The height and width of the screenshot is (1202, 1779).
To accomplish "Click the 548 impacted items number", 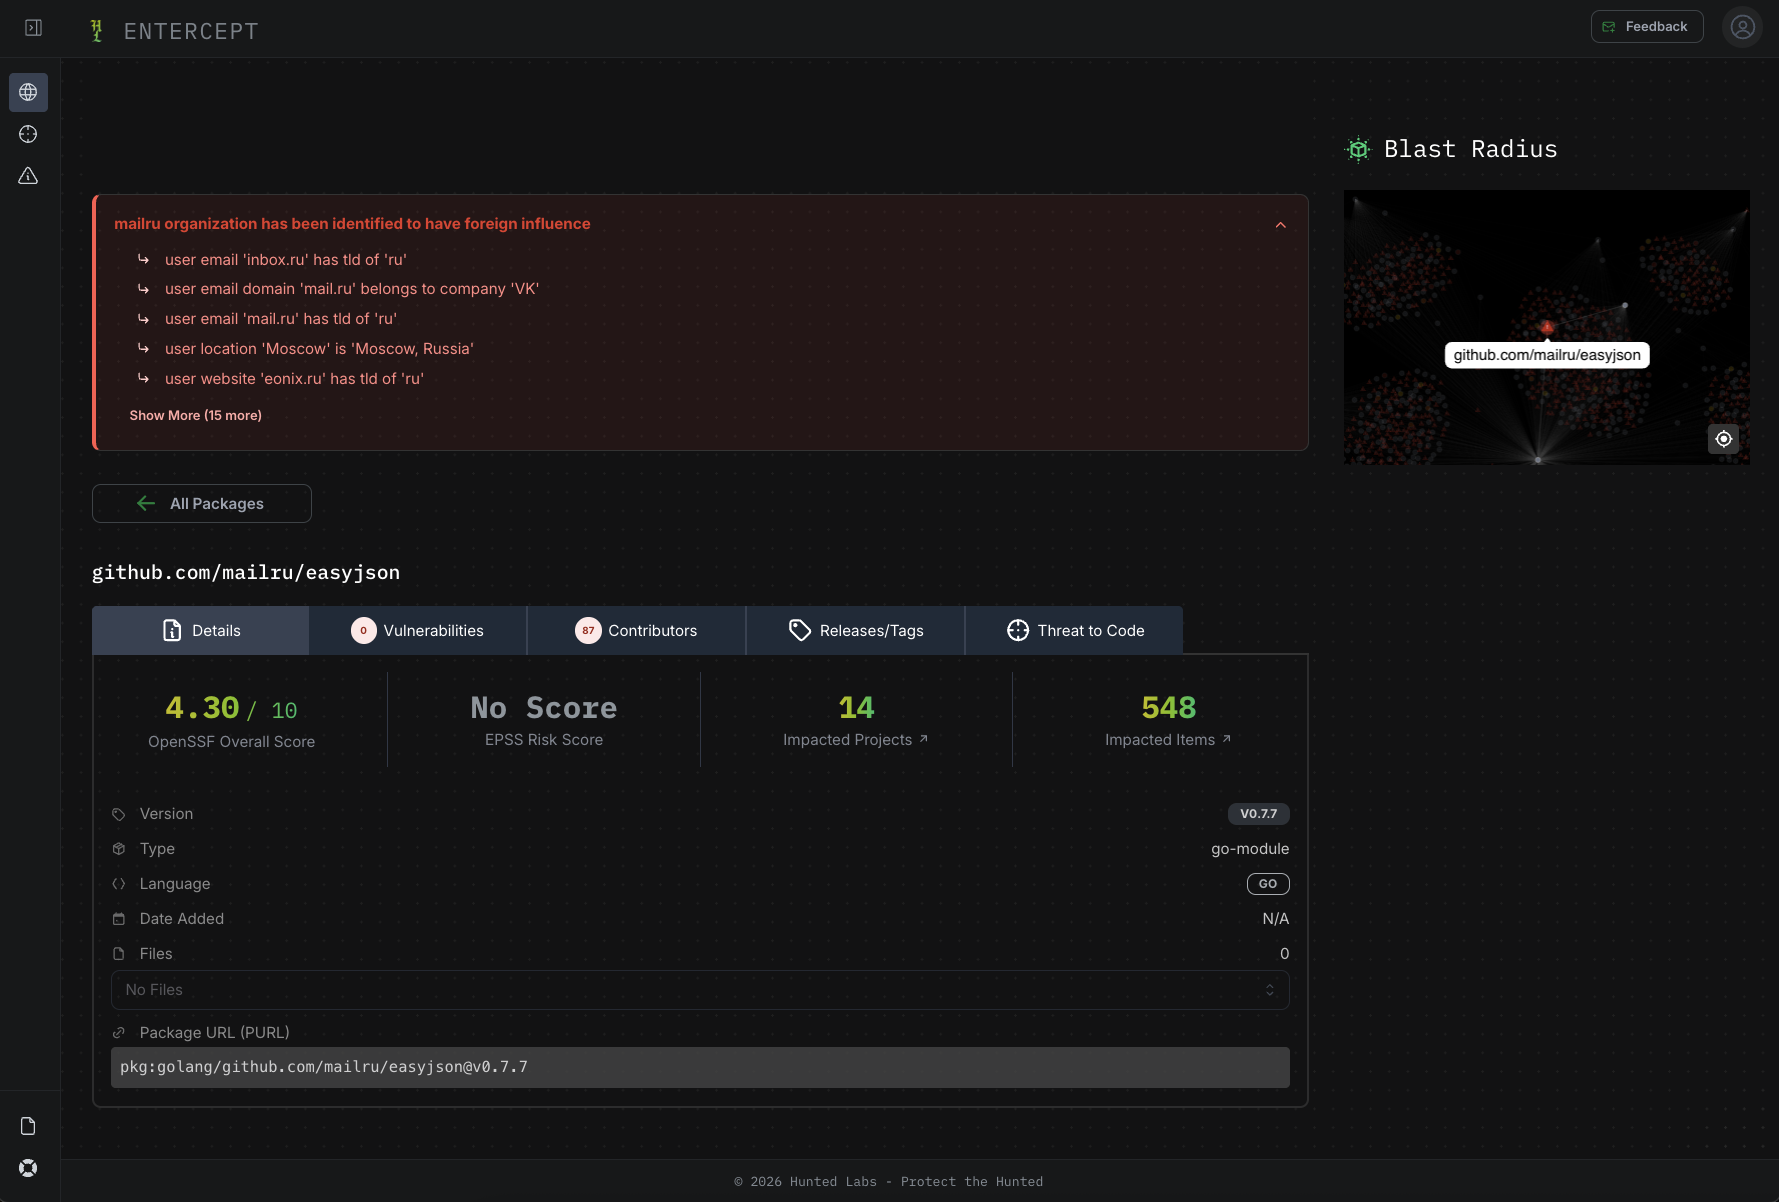I will pos(1169,708).
